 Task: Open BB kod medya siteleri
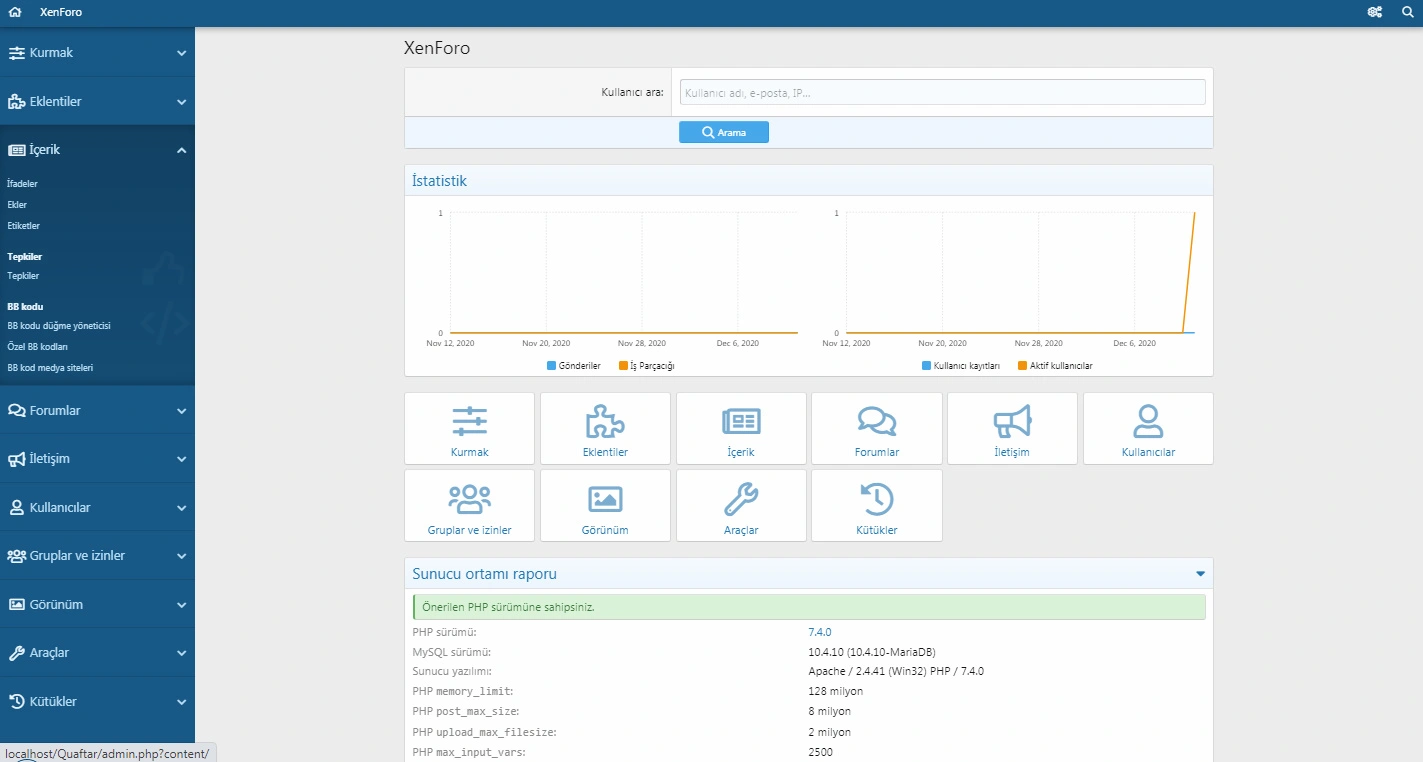pyautogui.click(x=50, y=368)
